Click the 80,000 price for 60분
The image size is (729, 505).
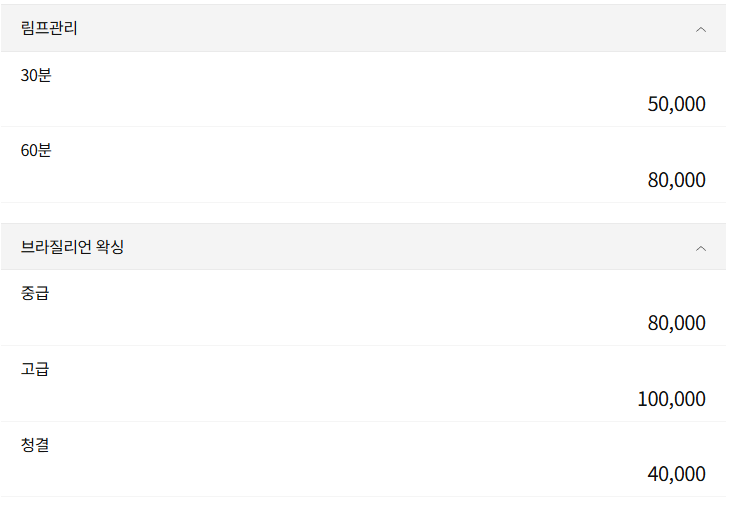point(676,180)
